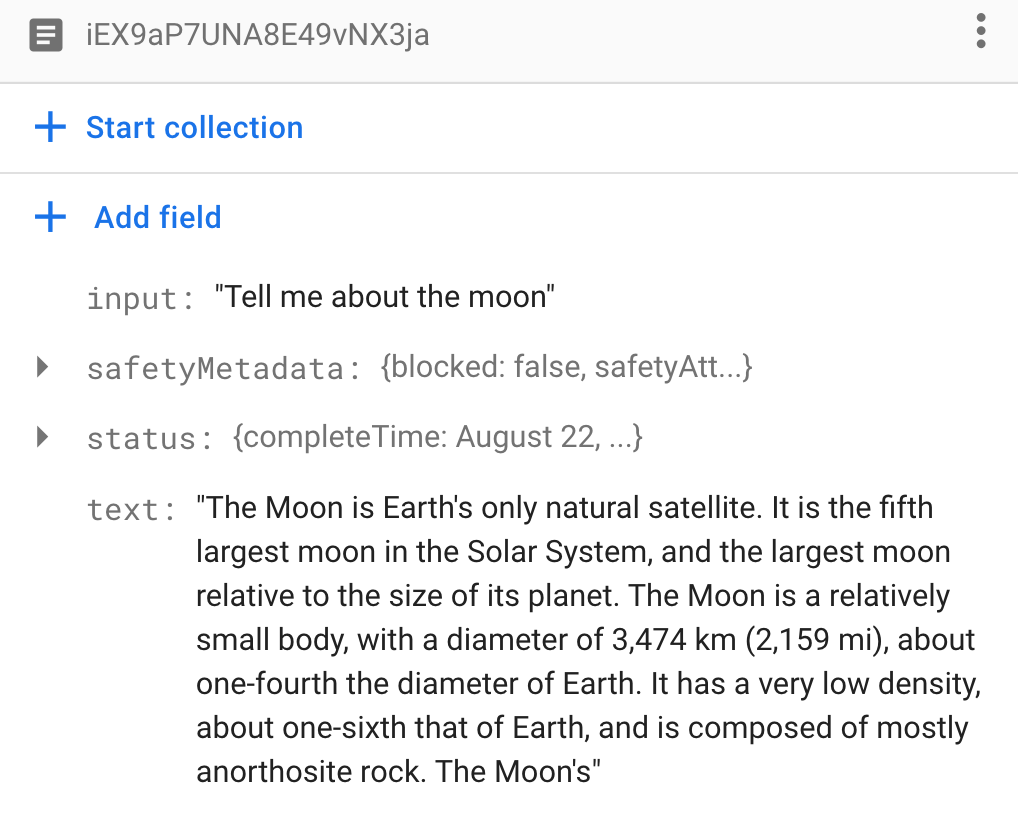Open the three-dot document options menu
The image size is (1018, 828).
[981, 32]
